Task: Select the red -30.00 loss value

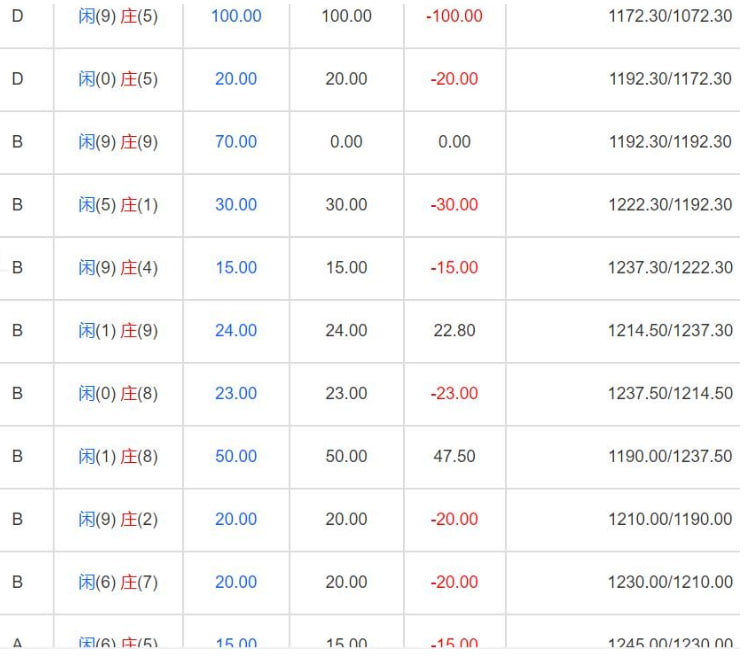Action: coord(454,205)
